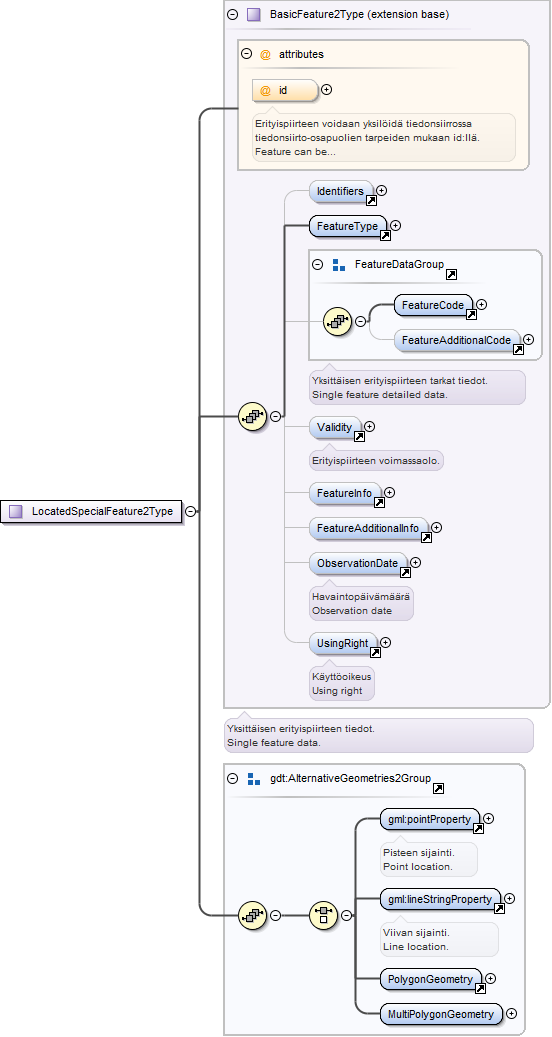Expand the FeatureType element
Viewport: 552px width, 1037px height.
click(x=395, y=226)
